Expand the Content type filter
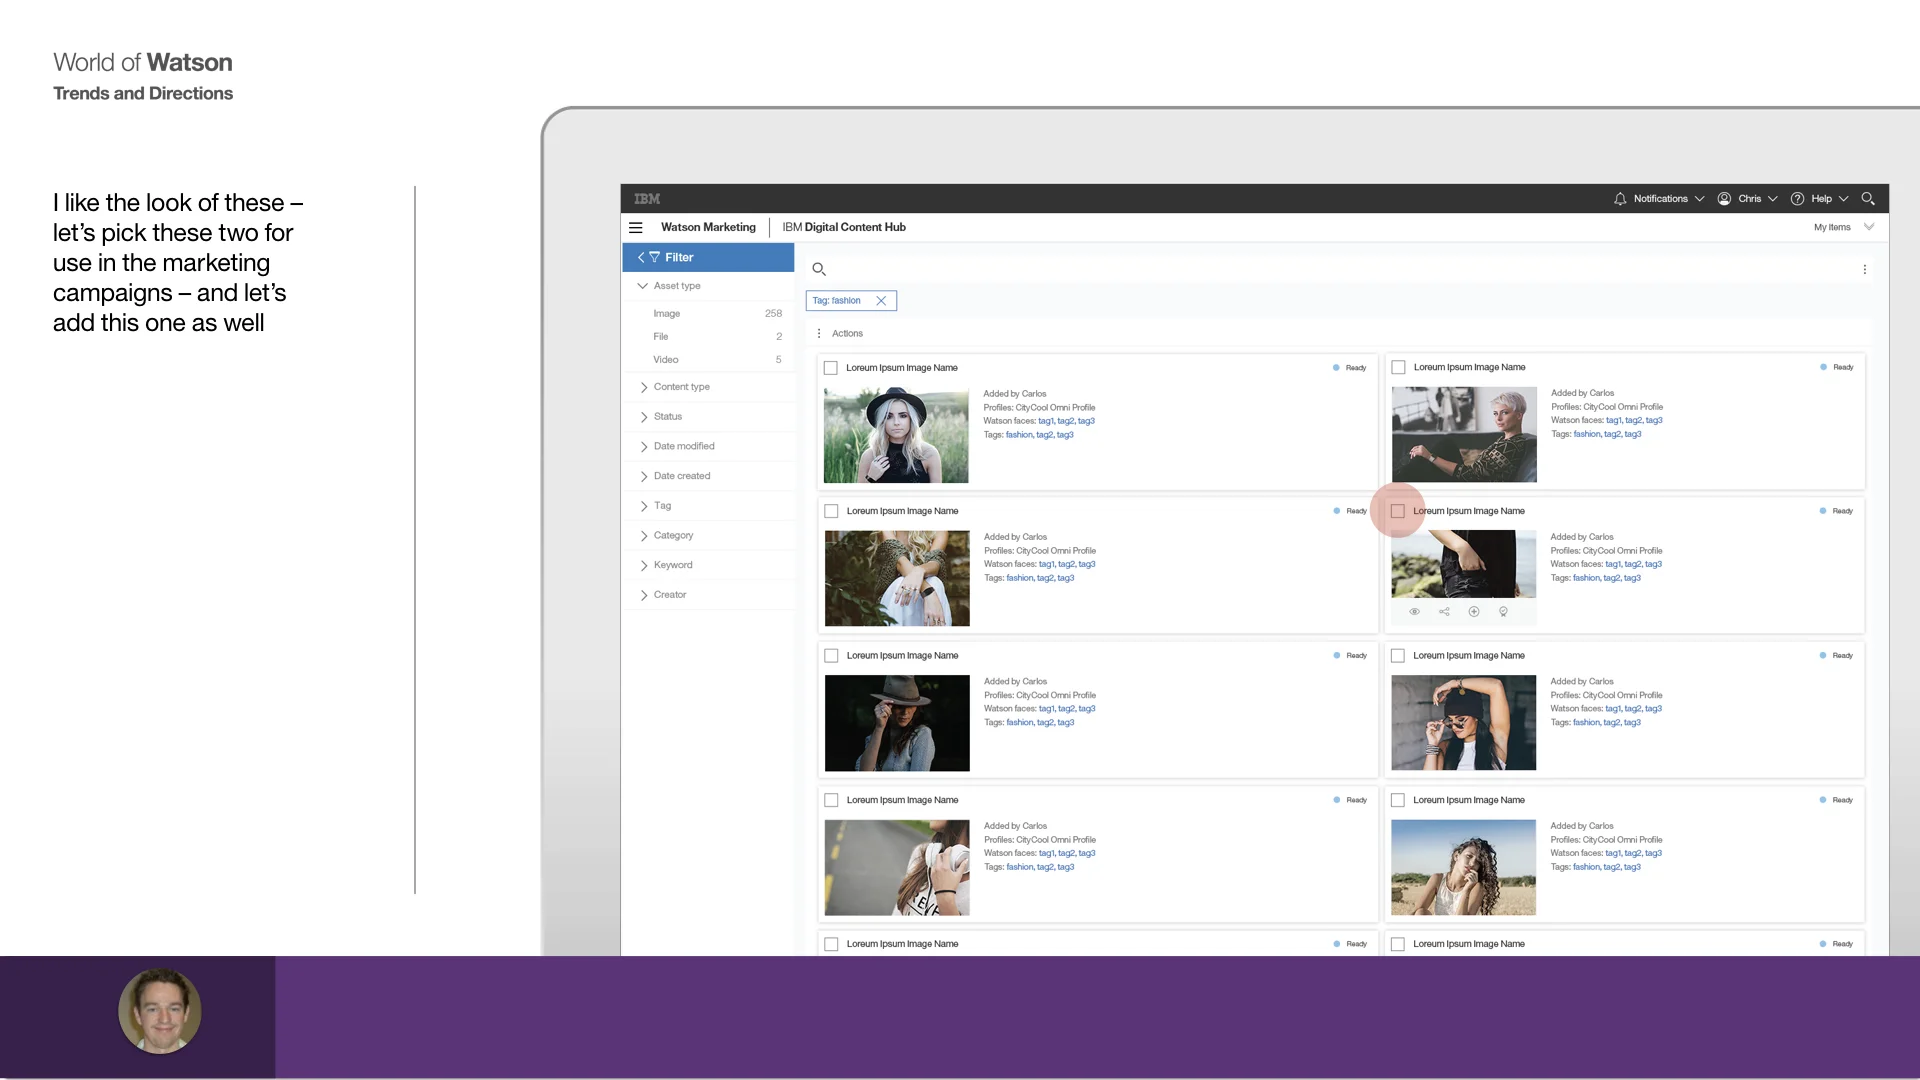The image size is (1920, 1080). point(681,387)
